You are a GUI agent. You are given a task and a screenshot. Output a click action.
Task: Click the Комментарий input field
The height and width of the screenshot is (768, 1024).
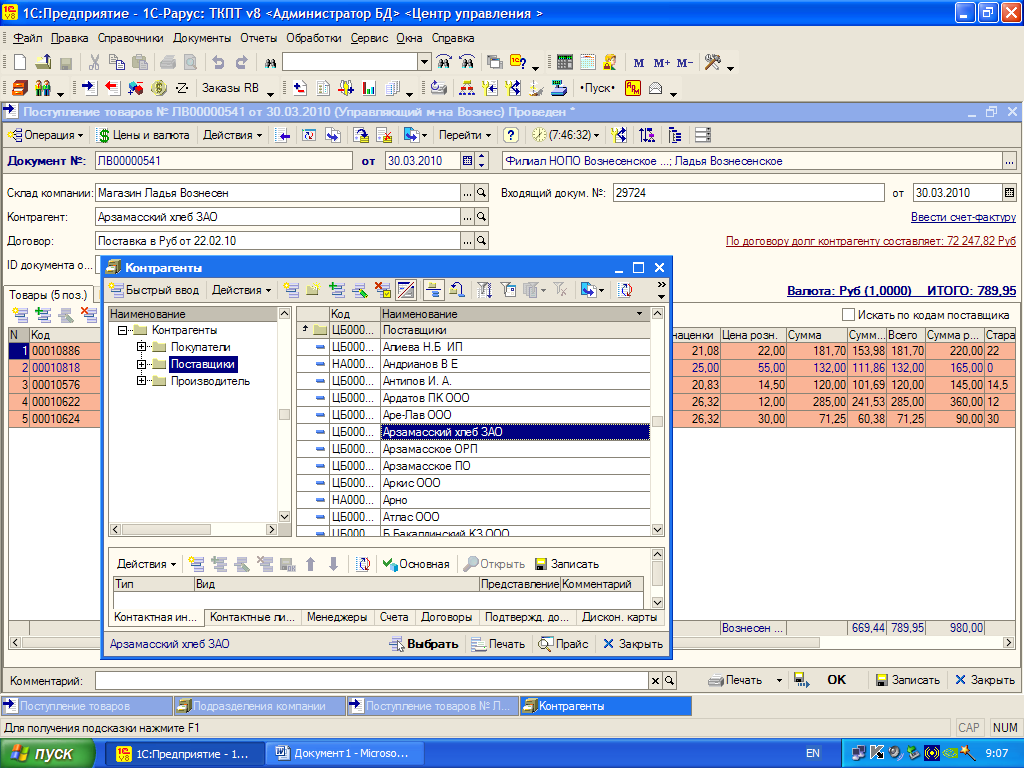[372, 680]
